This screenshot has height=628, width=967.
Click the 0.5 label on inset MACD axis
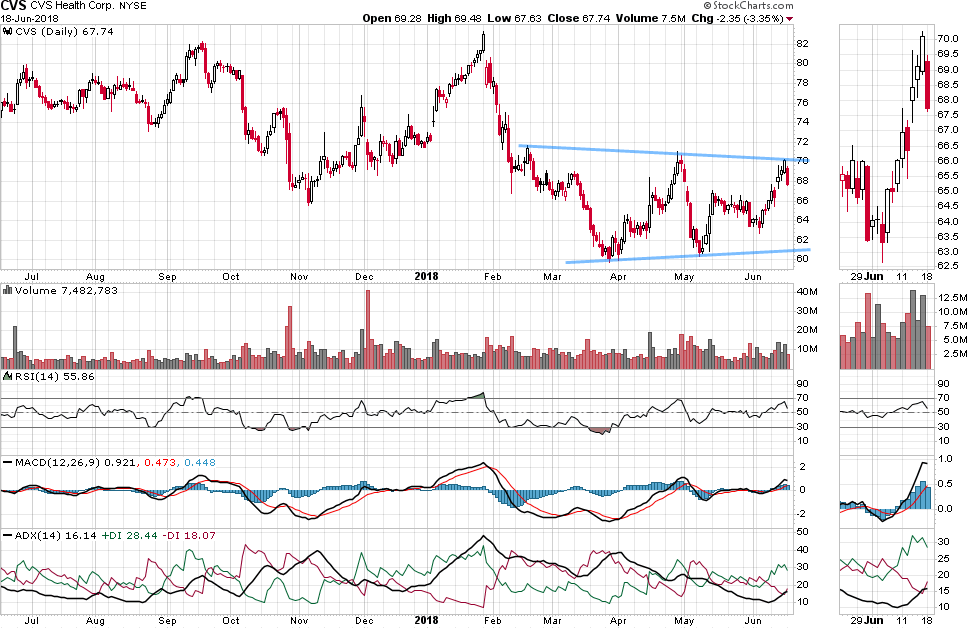coord(944,484)
